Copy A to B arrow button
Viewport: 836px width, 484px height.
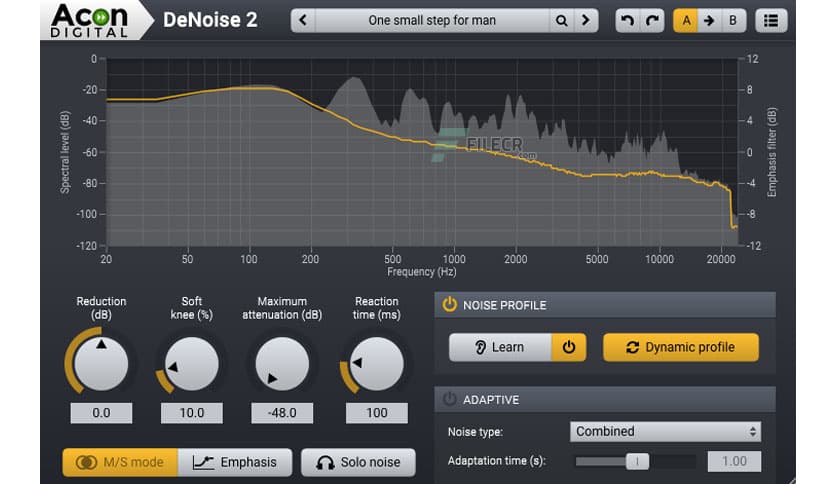(709, 20)
